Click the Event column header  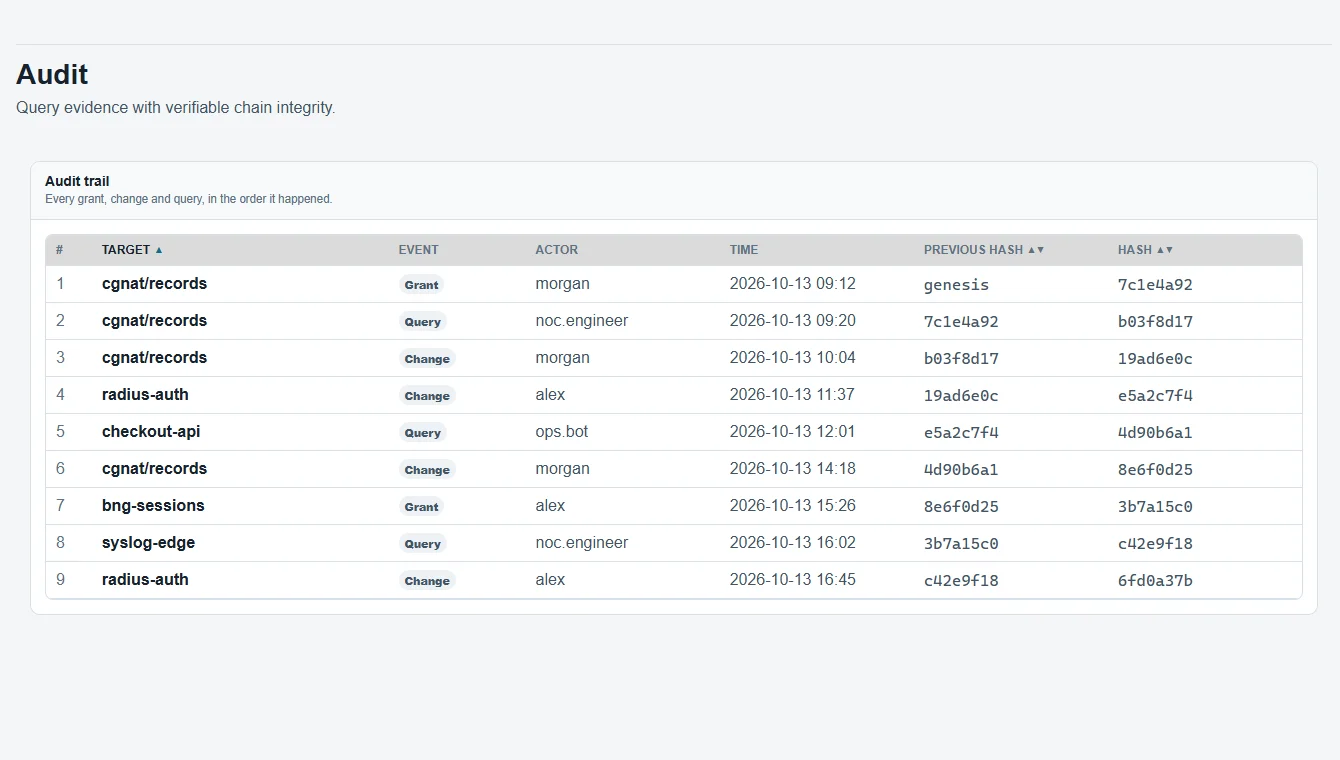(418, 250)
